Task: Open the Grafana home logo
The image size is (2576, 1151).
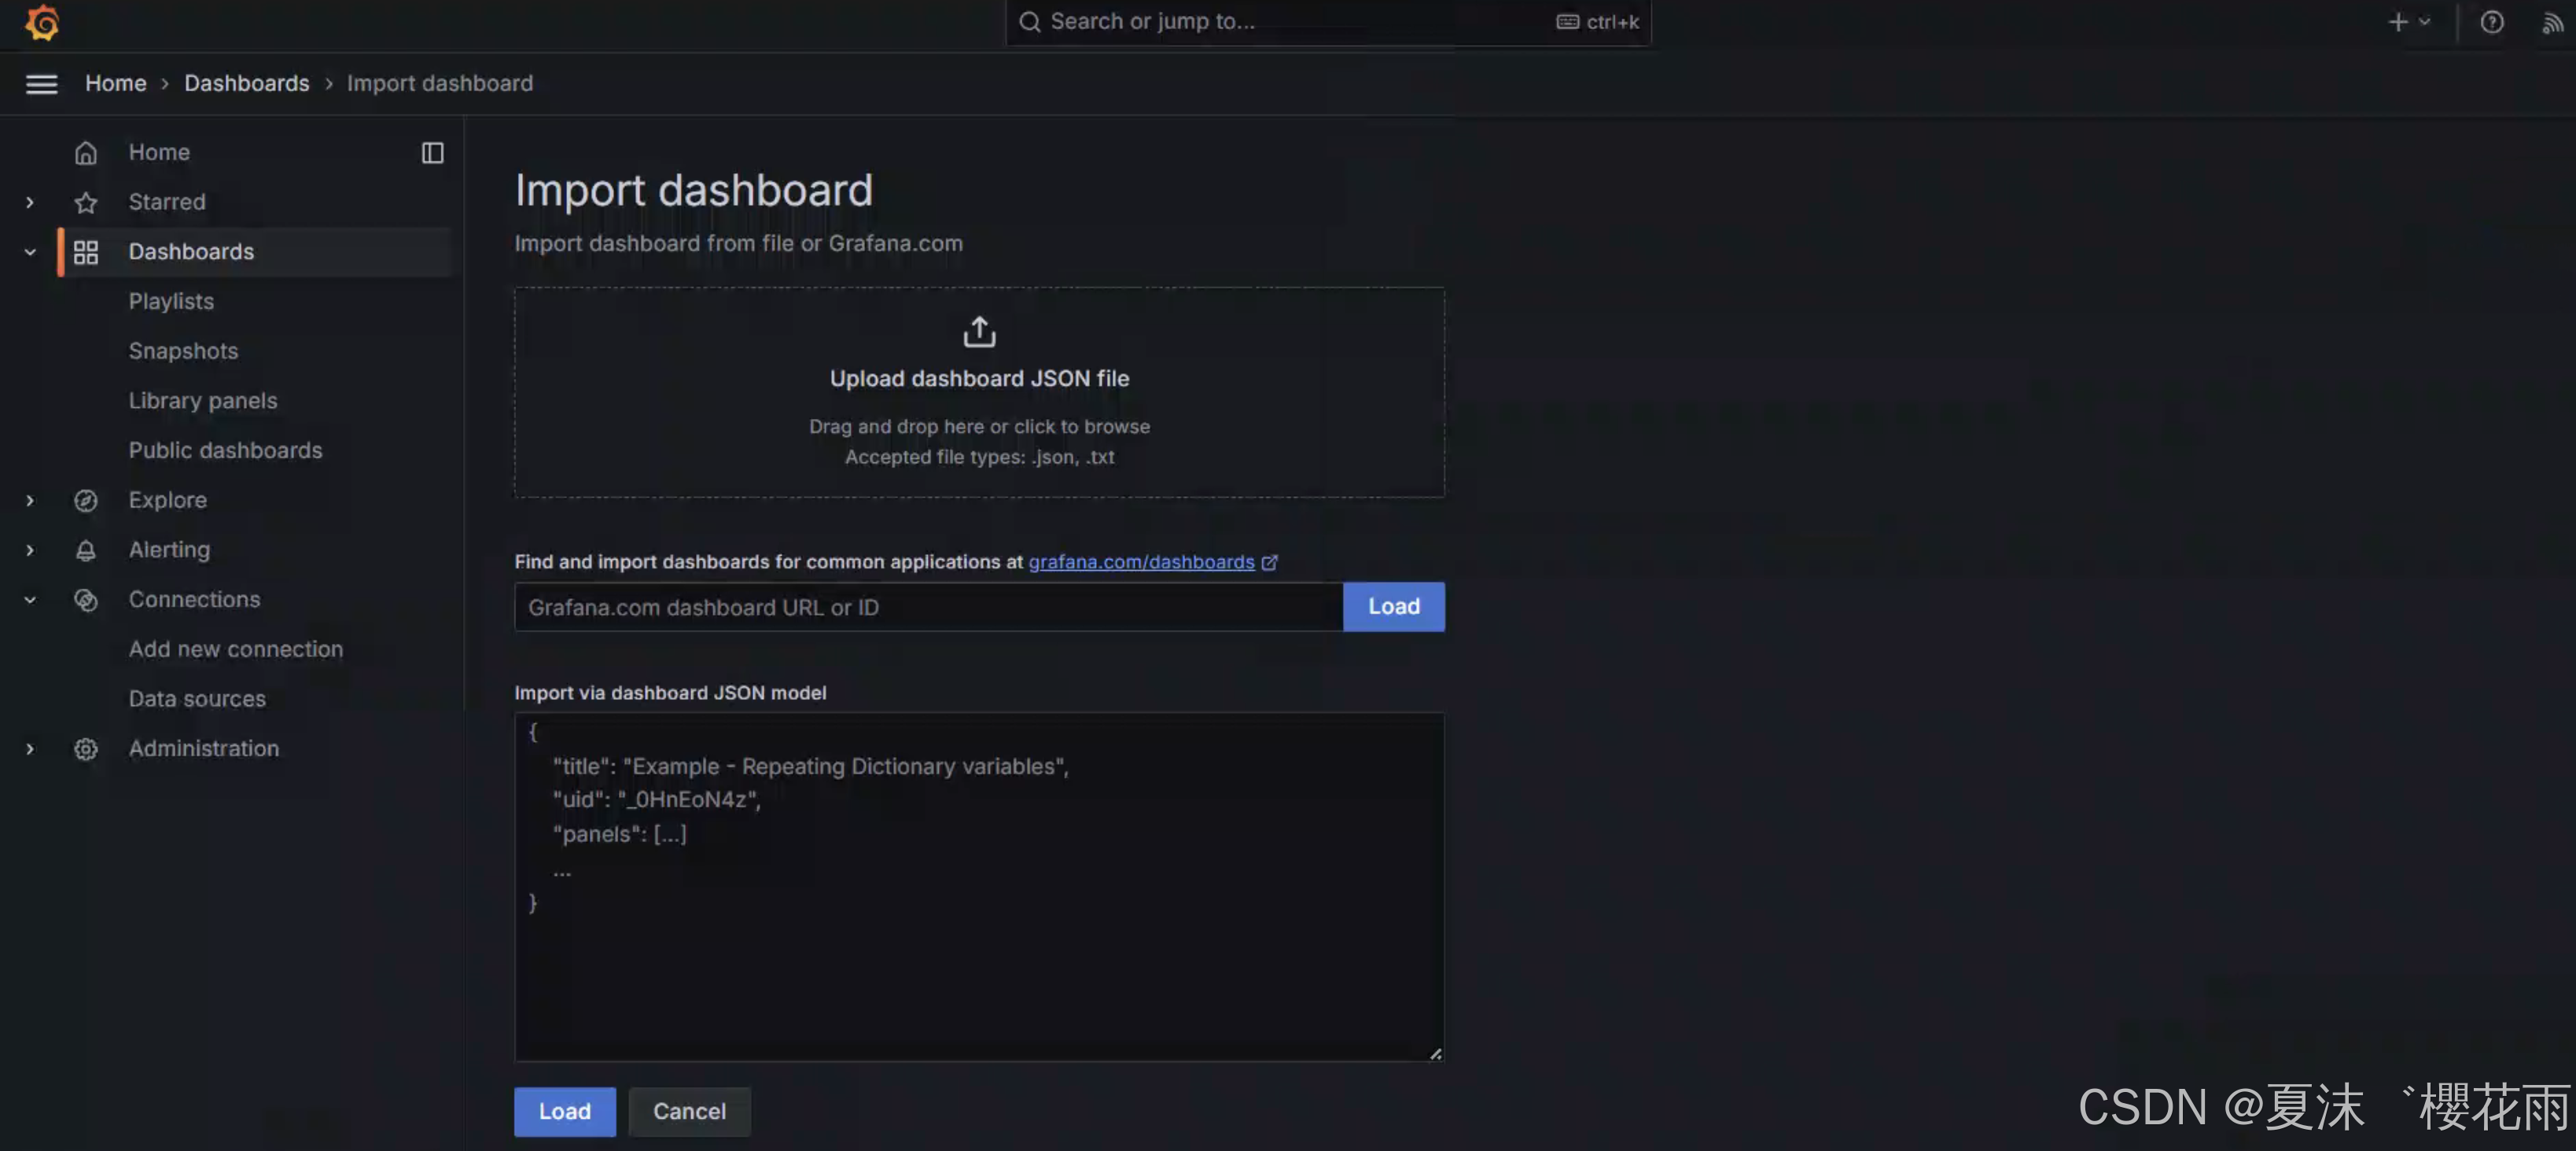Action: (x=42, y=22)
